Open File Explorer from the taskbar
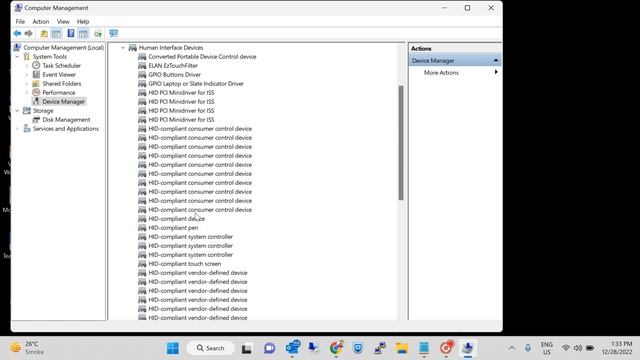 pos(402,348)
